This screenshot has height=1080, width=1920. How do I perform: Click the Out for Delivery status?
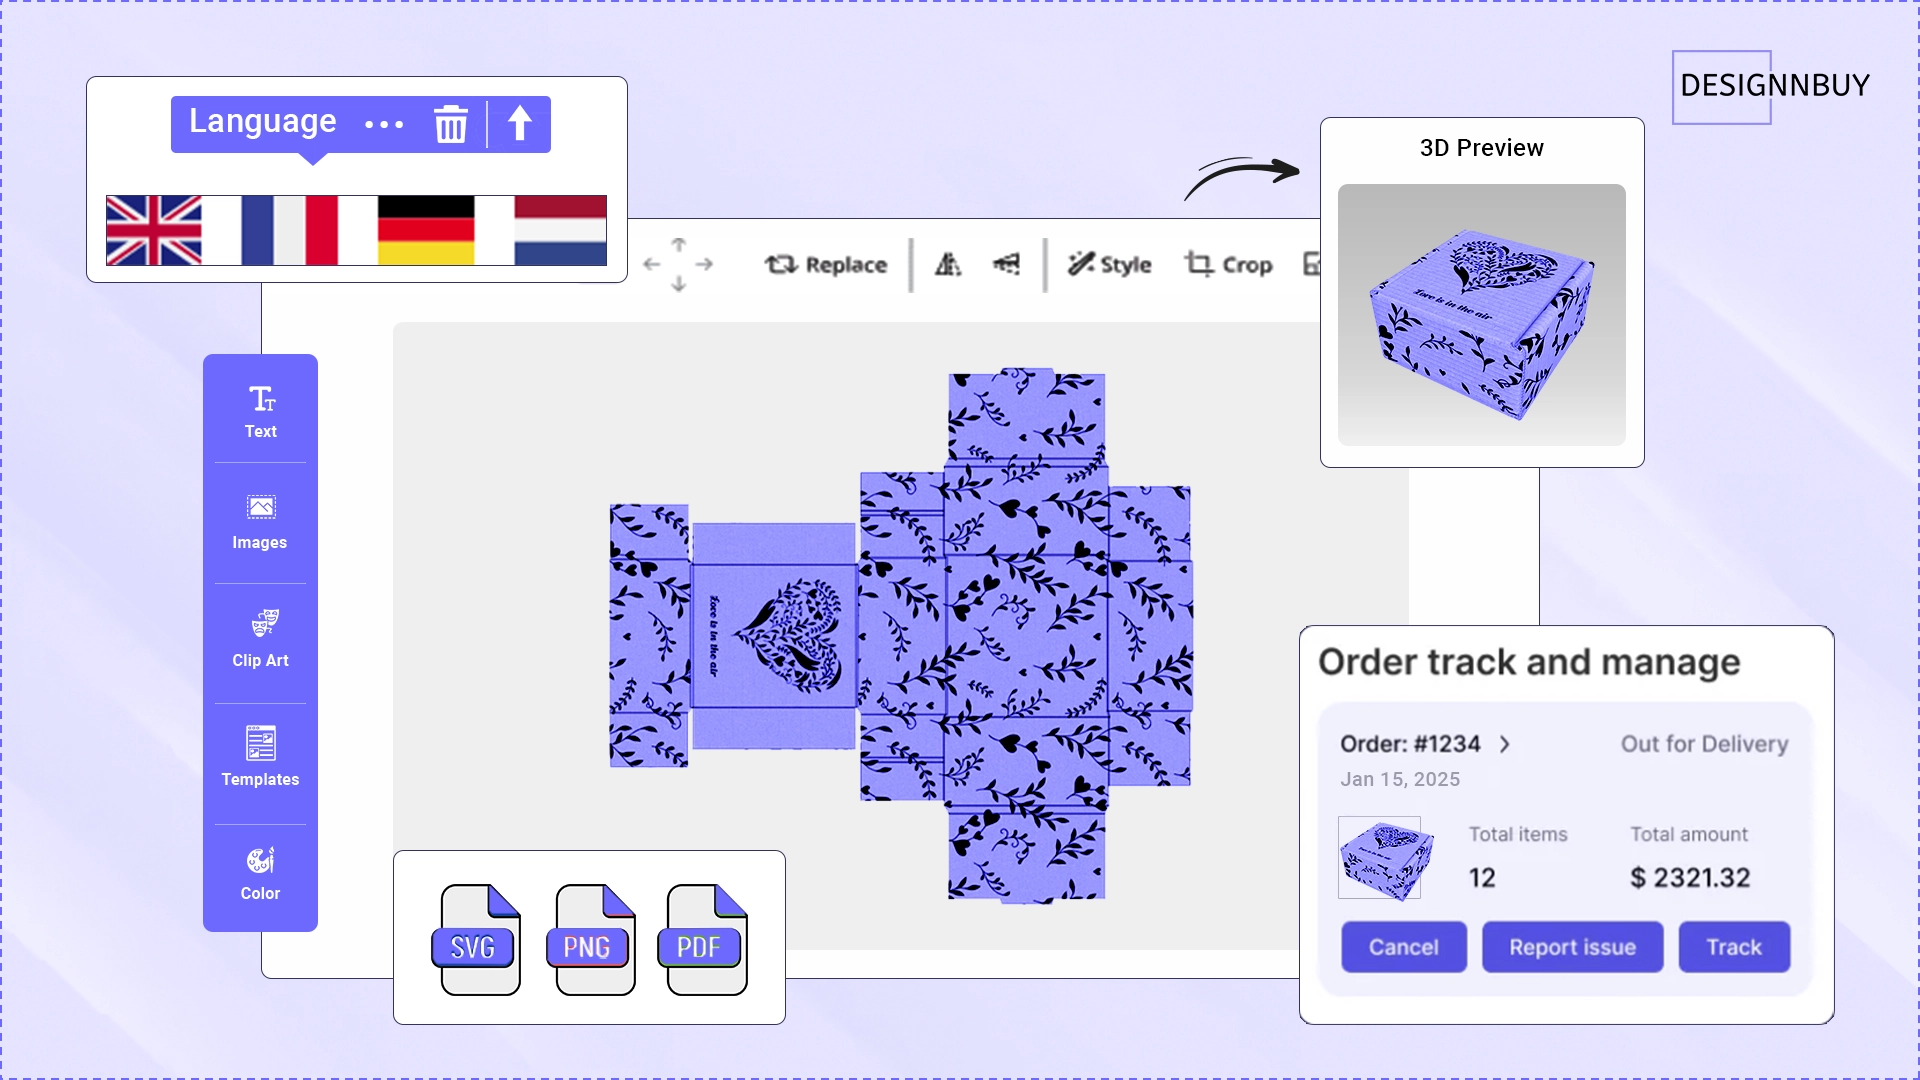point(1704,744)
